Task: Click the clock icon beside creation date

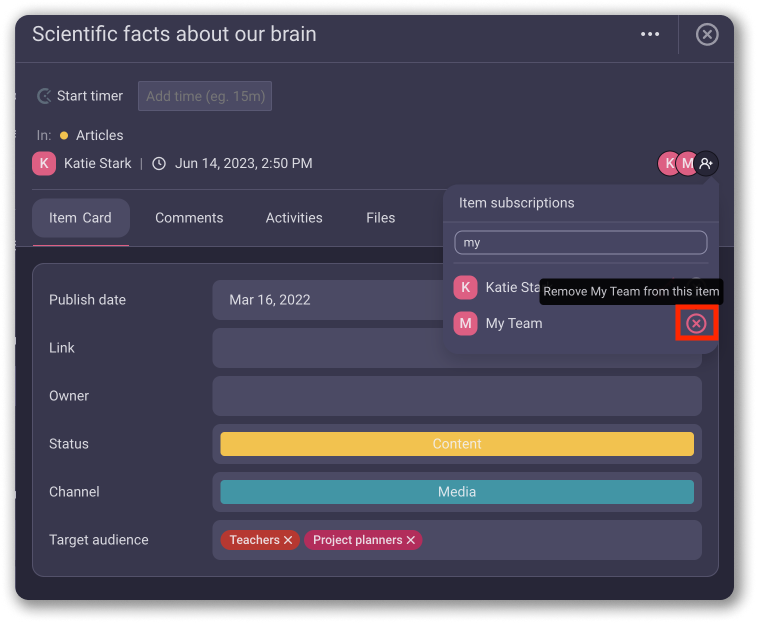Action: click(159, 163)
